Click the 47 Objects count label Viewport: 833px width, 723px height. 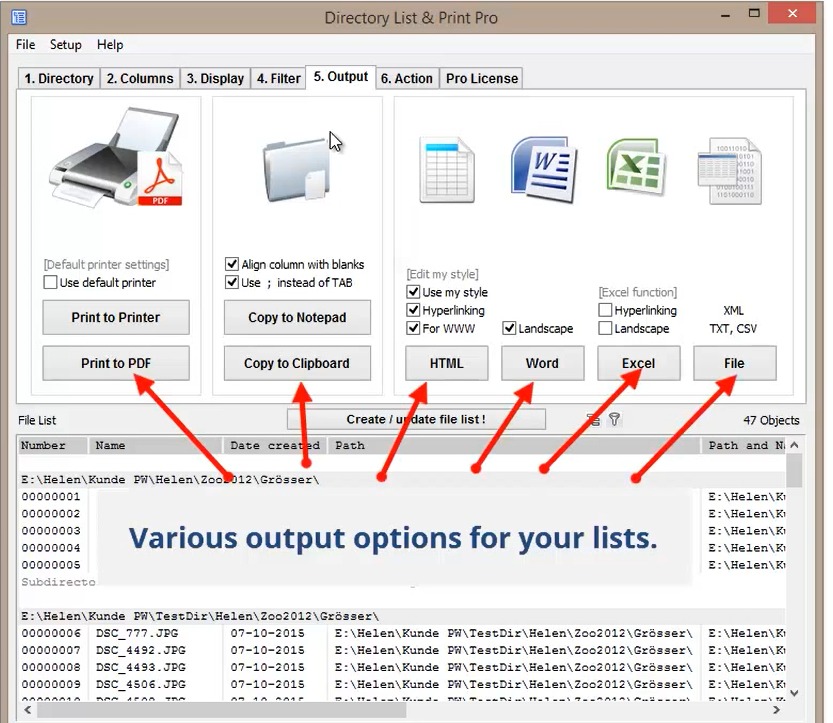click(771, 420)
